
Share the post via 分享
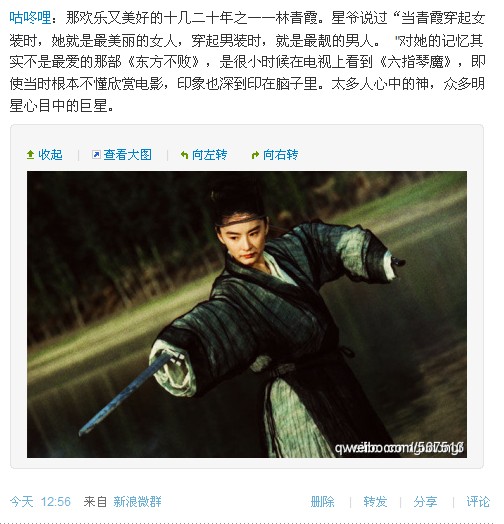point(425,502)
